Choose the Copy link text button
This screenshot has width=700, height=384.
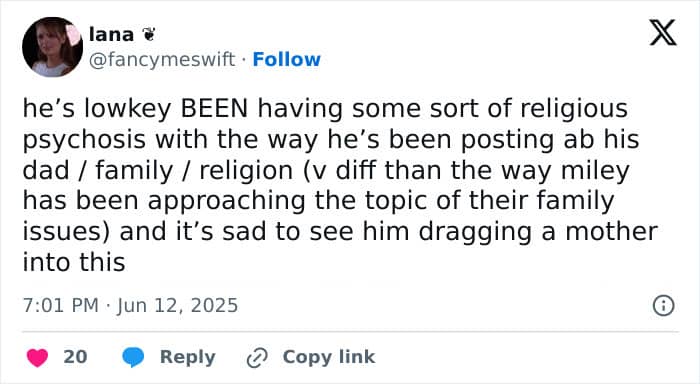coord(329,357)
